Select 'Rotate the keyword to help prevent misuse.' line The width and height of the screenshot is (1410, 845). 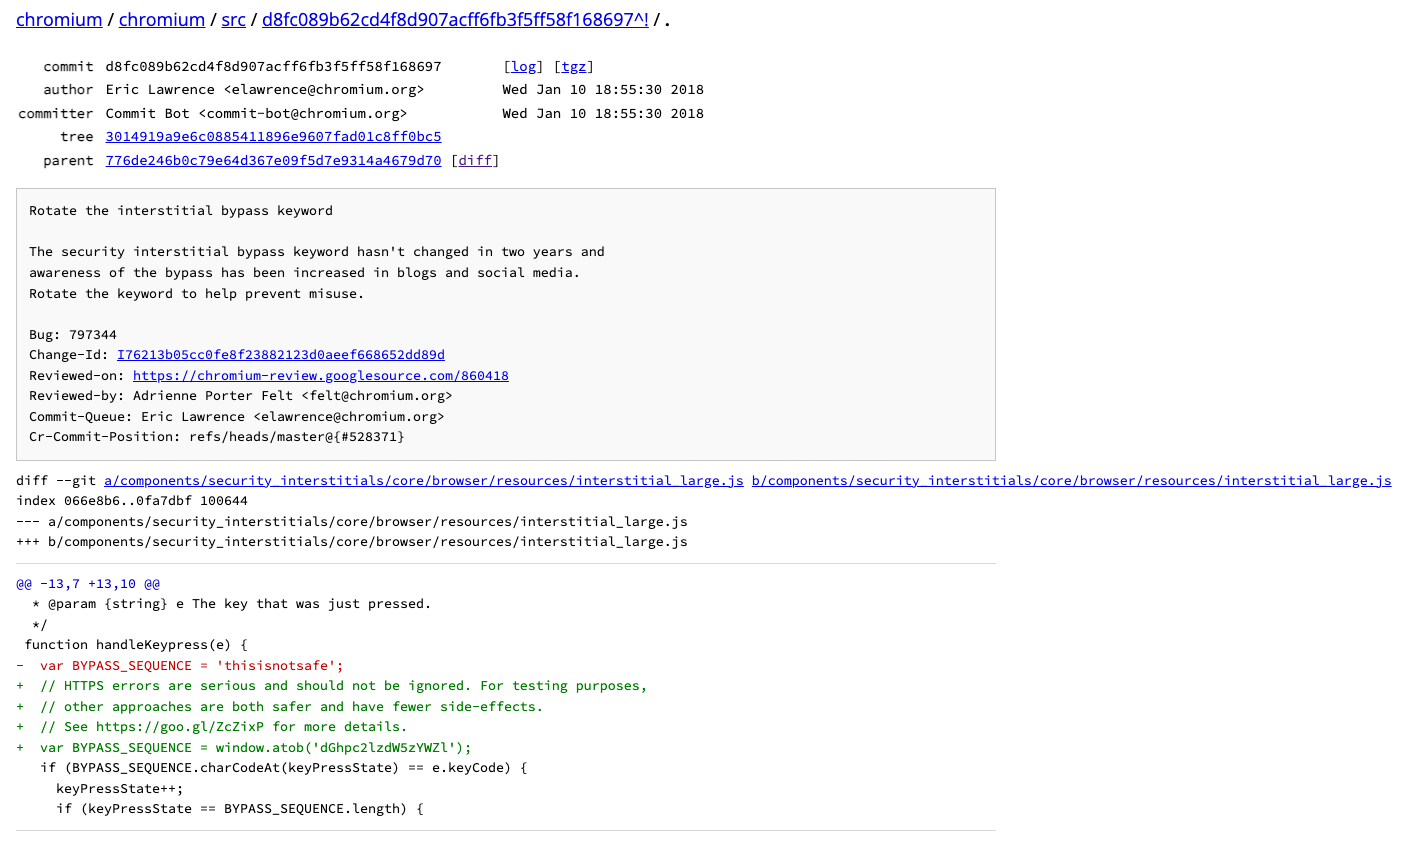[x=197, y=294]
